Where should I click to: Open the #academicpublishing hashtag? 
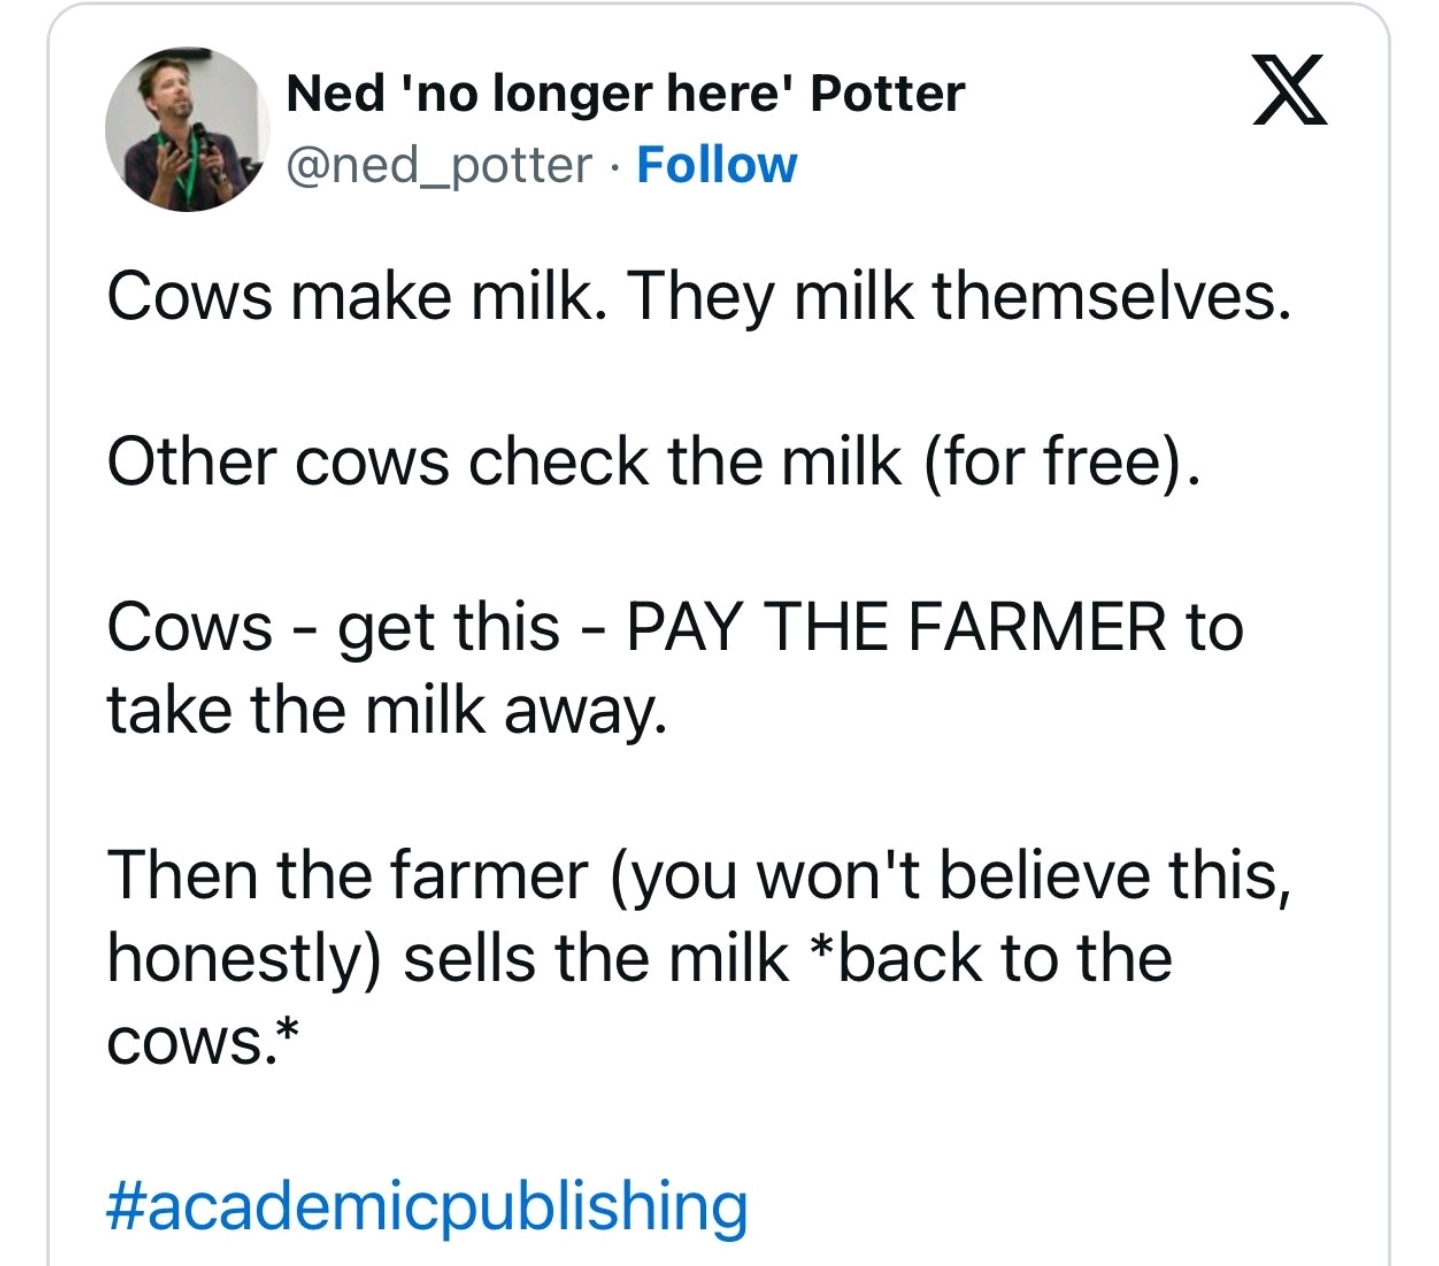pyautogui.click(x=427, y=1206)
